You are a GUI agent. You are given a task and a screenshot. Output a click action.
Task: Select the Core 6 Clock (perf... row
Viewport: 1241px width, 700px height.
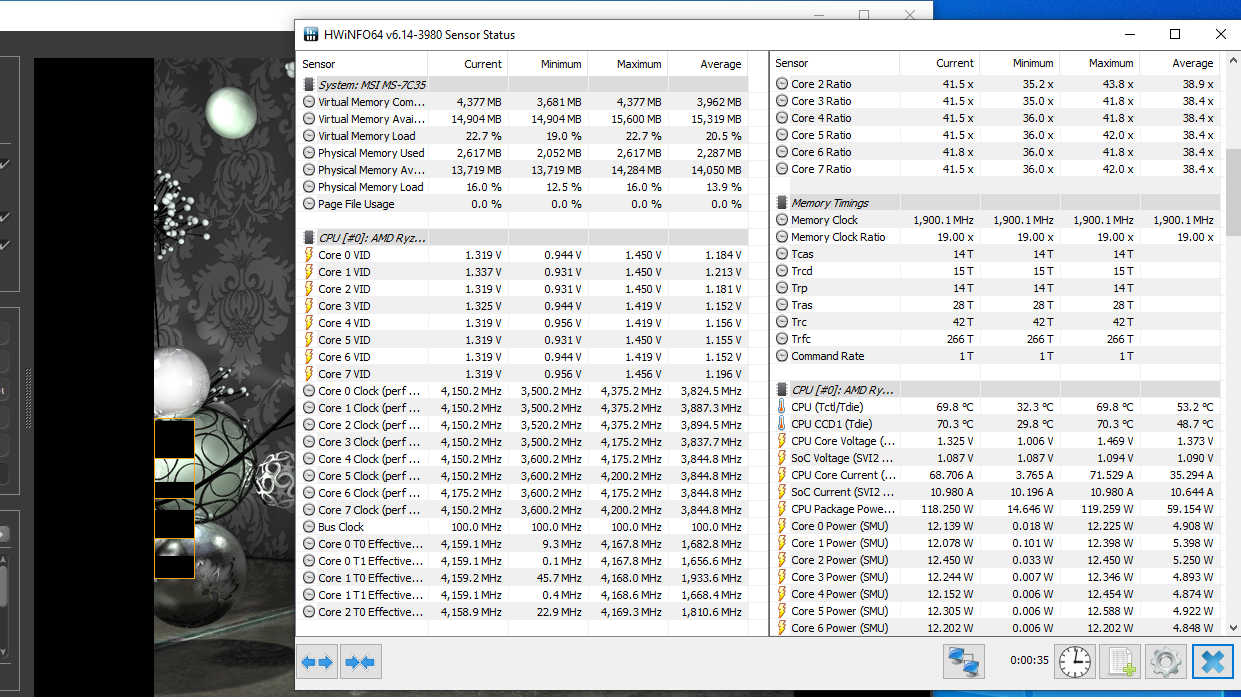point(523,493)
